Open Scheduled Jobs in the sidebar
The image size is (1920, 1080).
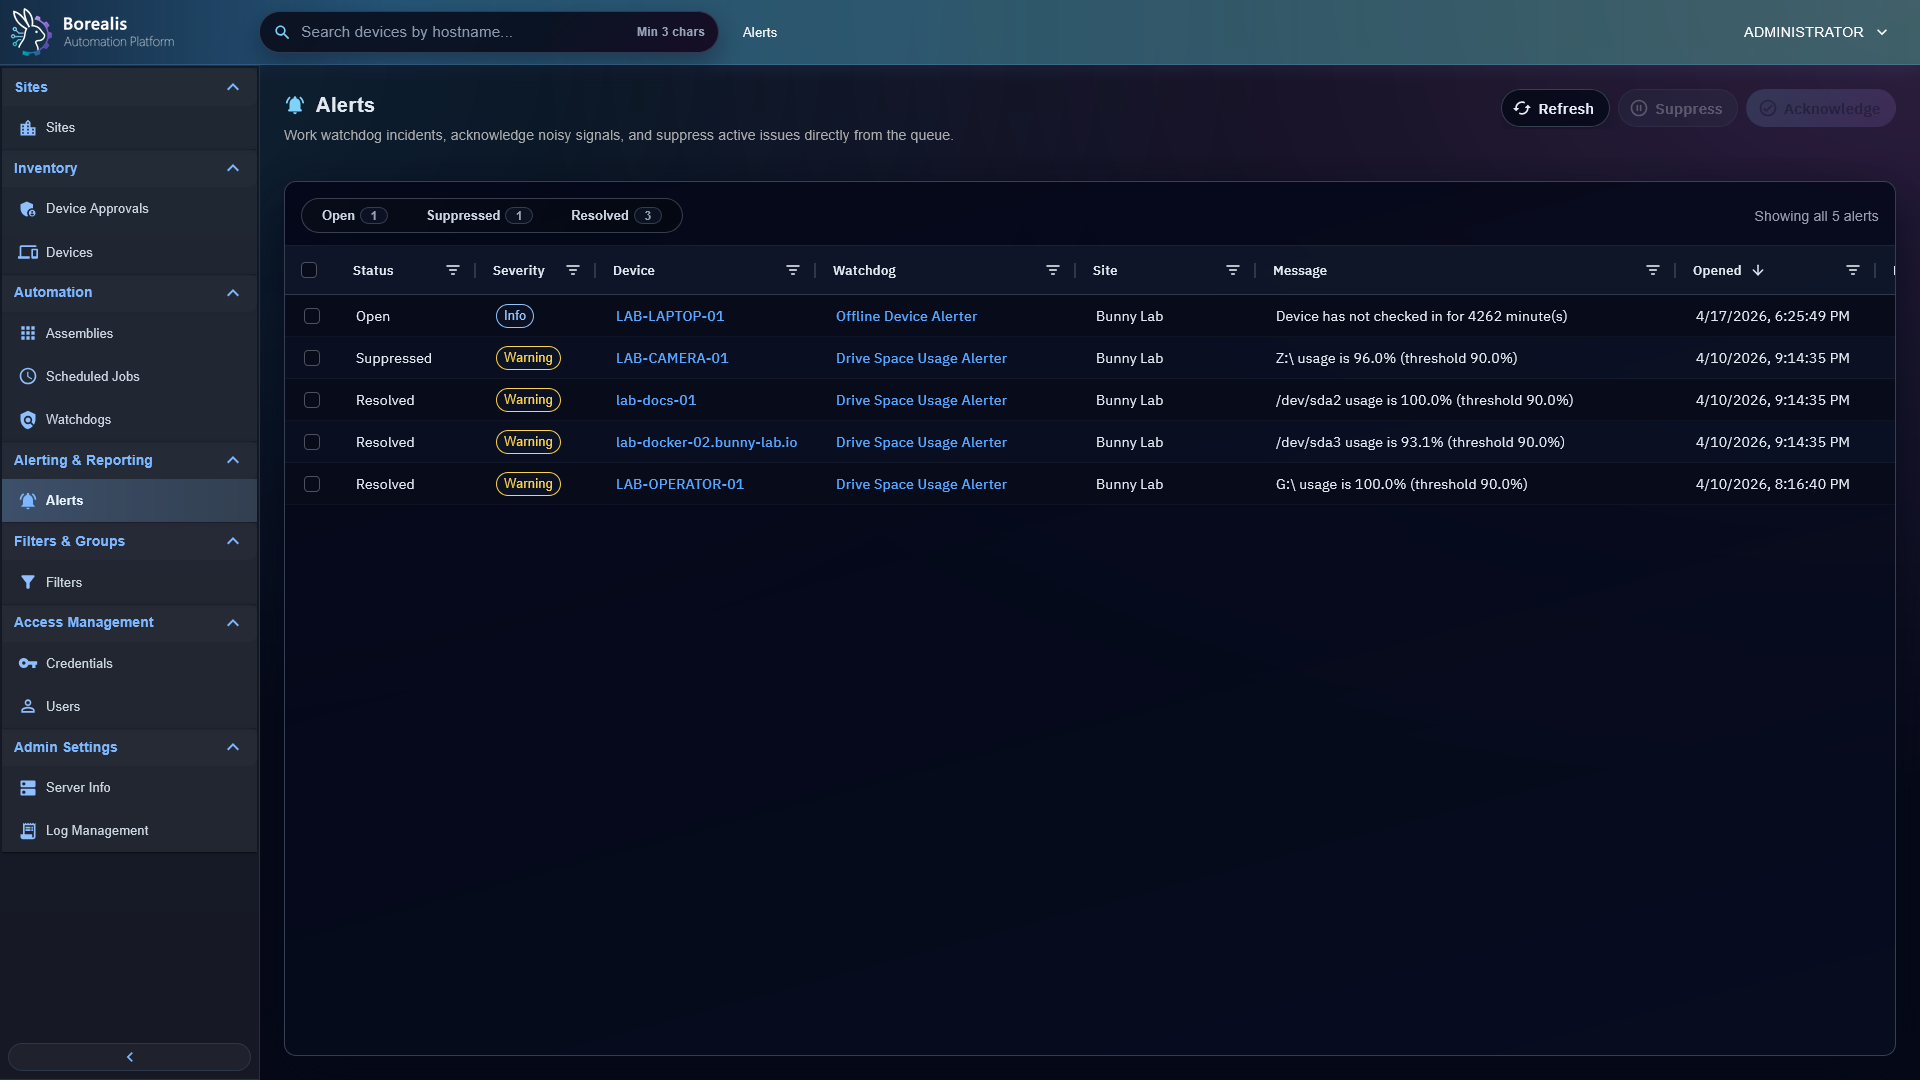129,376
